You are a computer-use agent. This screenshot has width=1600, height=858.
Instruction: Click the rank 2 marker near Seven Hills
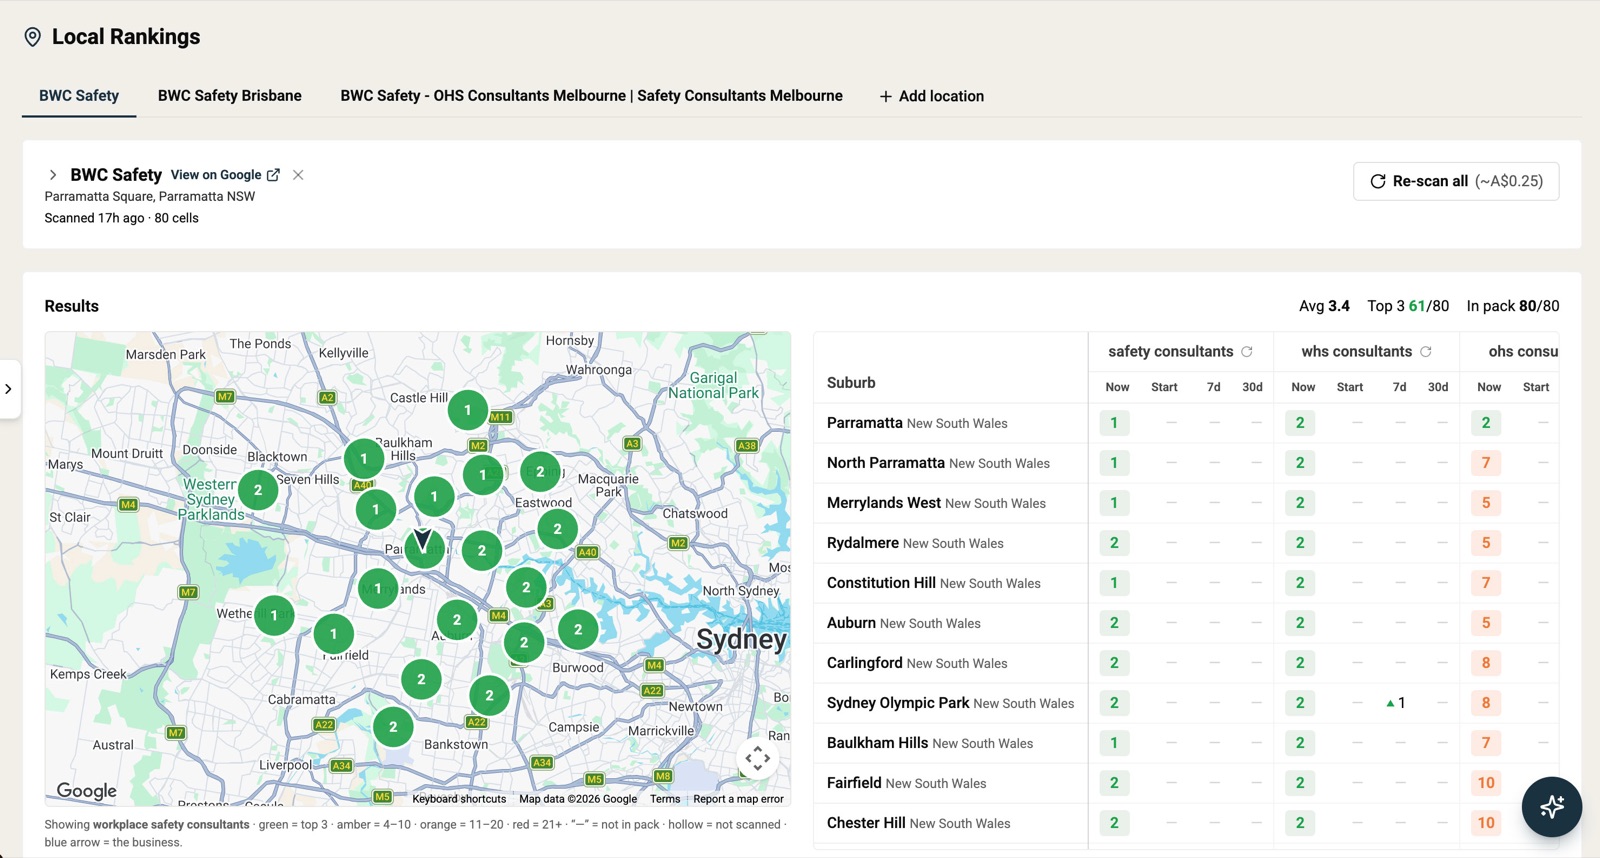point(258,490)
